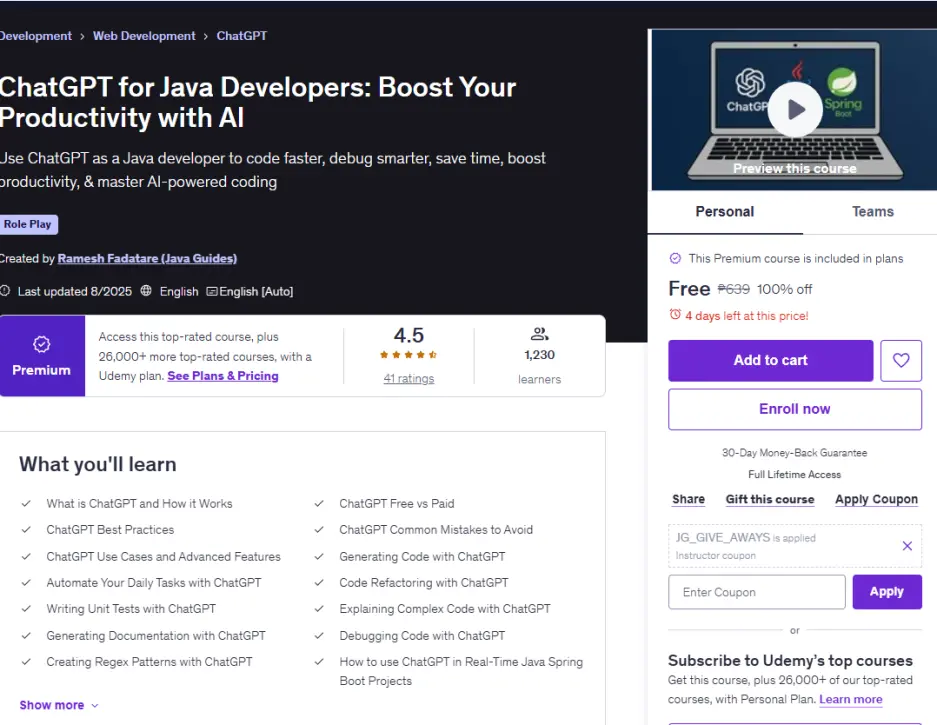Click Apply Coupon link
Image resolution: width=937 pixels, height=725 pixels.
pyautogui.click(x=876, y=499)
